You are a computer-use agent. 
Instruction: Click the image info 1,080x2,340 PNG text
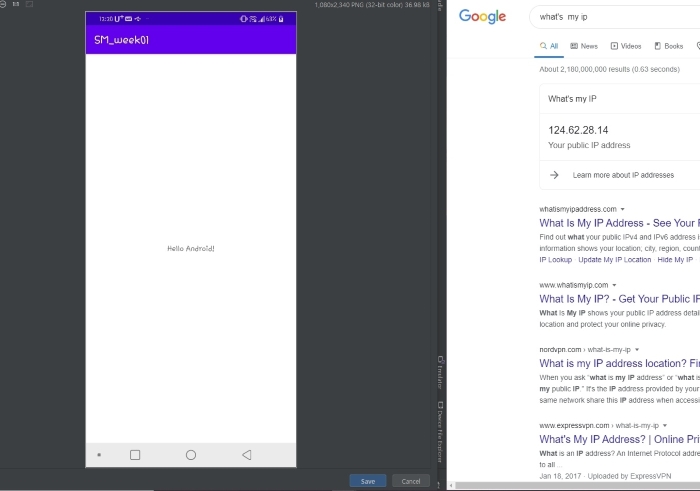point(372,4)
